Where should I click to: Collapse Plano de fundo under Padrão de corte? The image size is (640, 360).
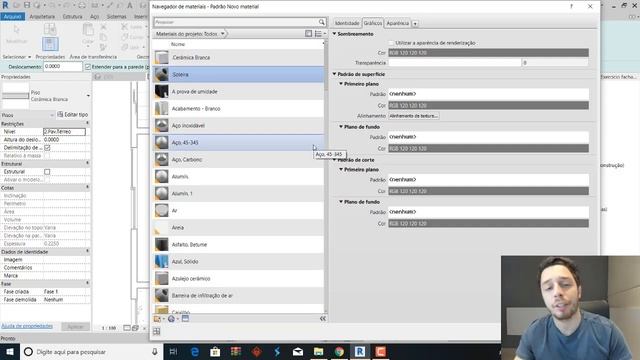pos(341,202)
